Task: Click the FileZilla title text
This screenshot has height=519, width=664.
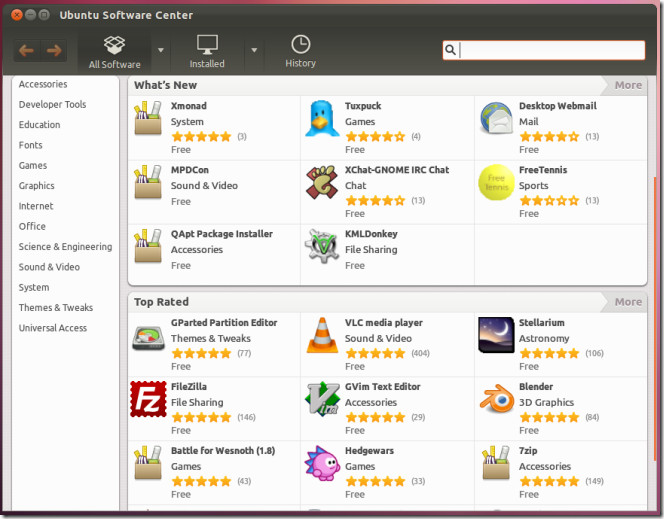Action: pos(189,386)
